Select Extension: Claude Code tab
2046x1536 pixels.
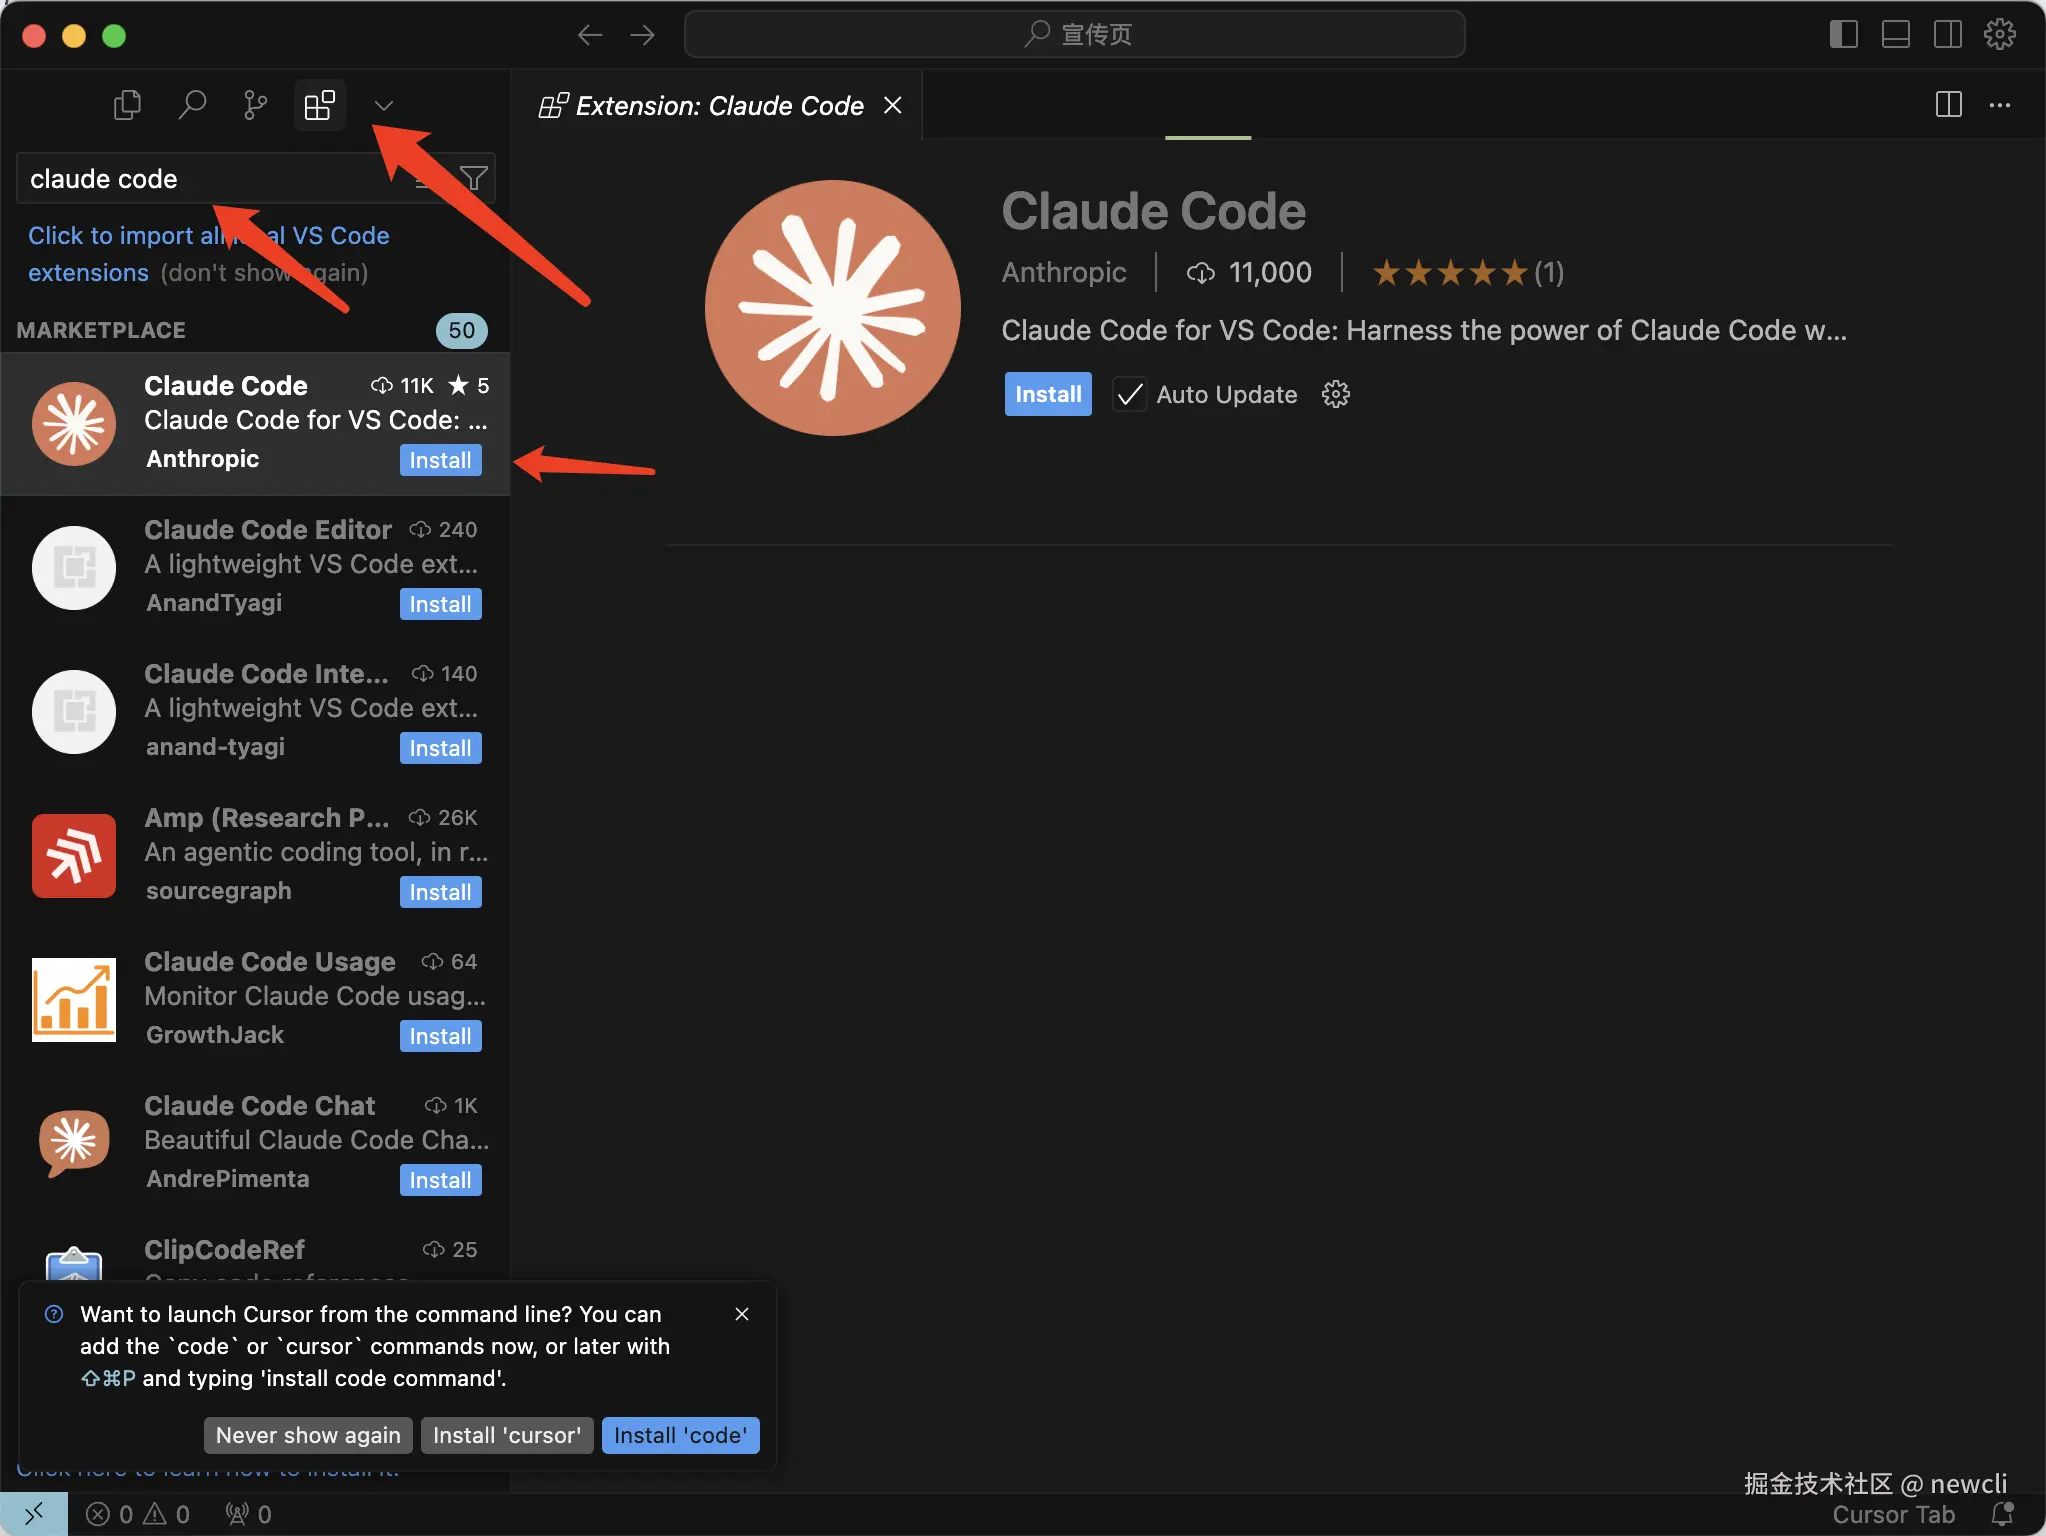point(718,106)
